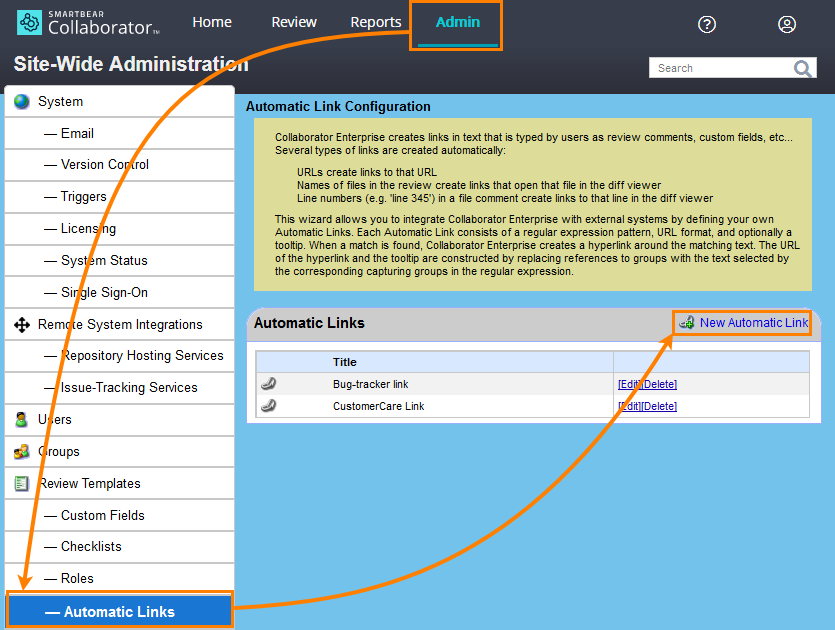Focus the Search input field
This screenshot has width=835, height=630.
click(x=720, y=68)
